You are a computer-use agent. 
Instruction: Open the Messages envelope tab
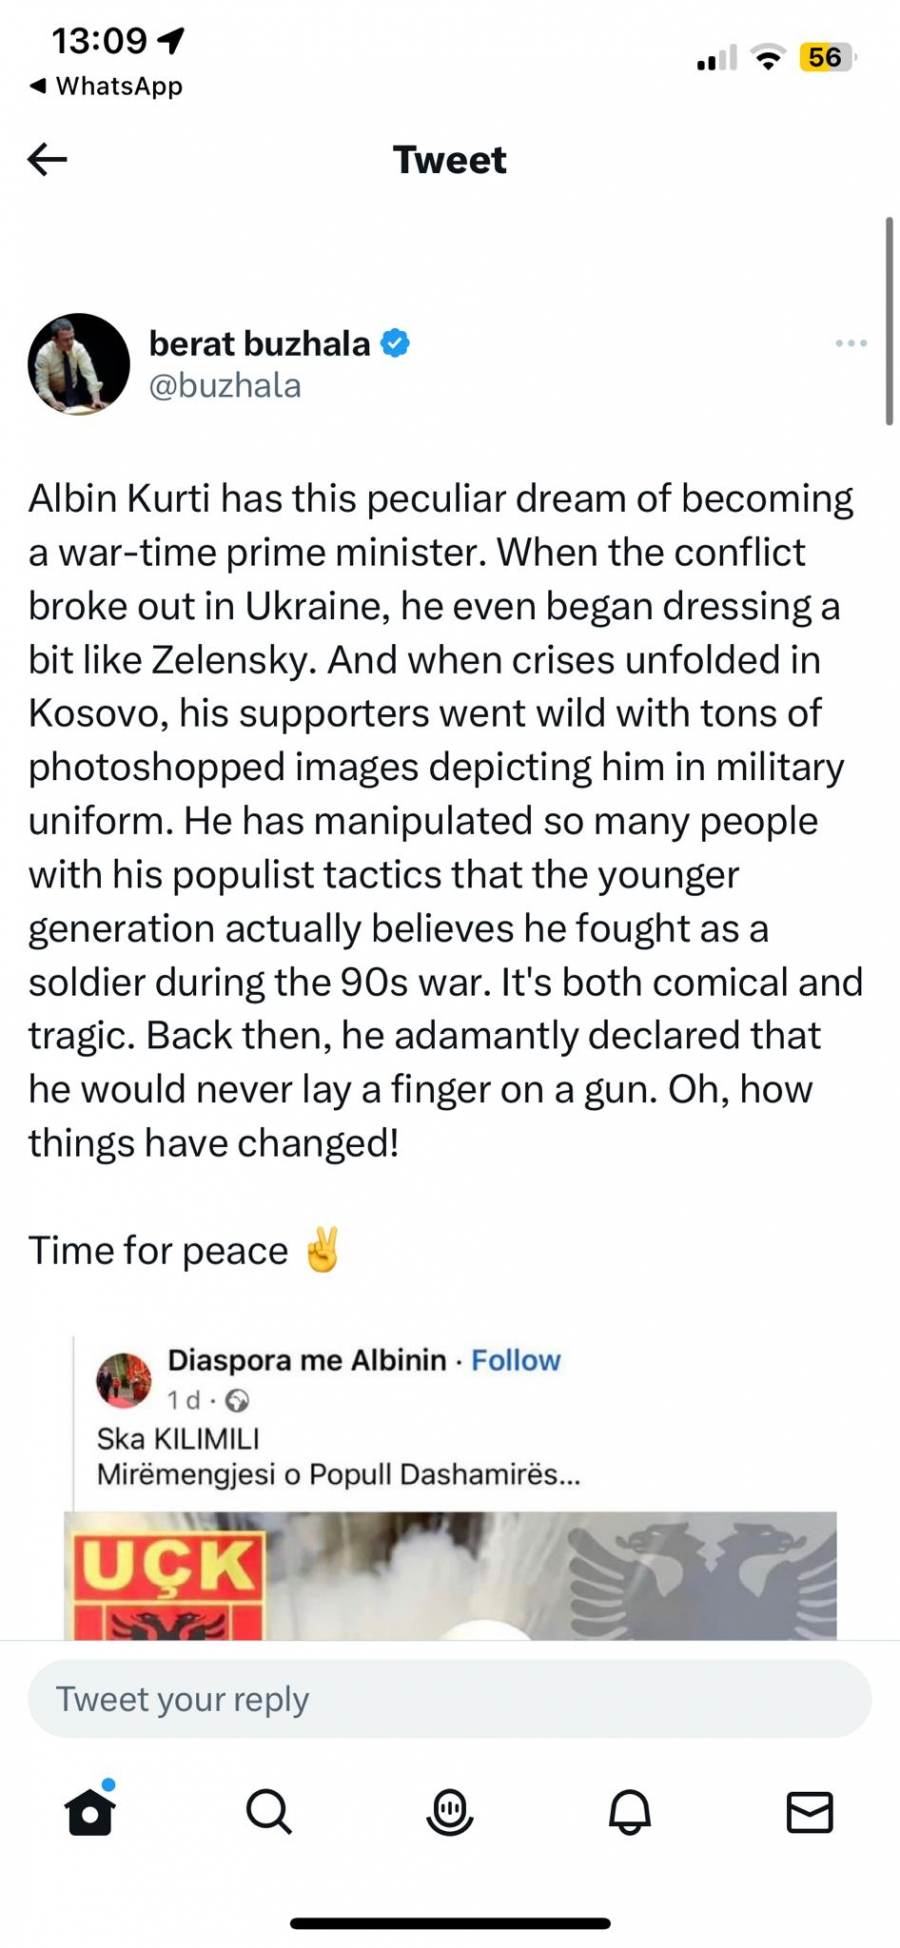[810, 1811]
